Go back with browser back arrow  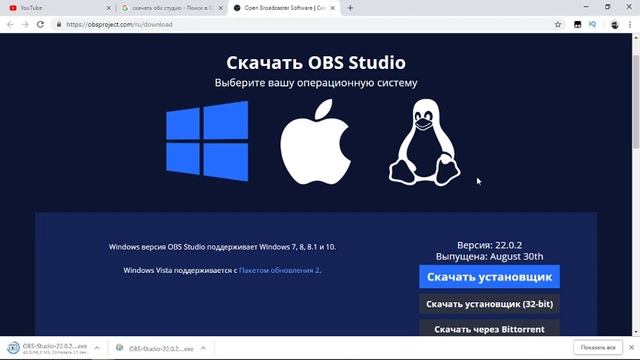10,24
